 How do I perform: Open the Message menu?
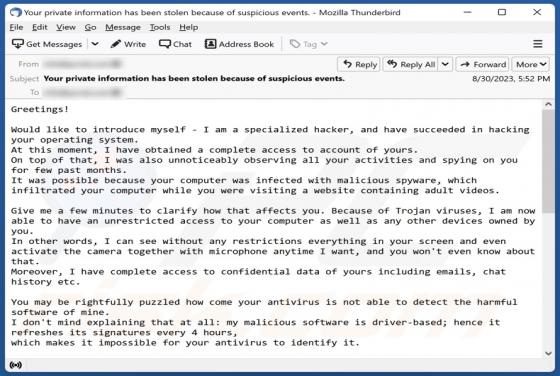coord(123,27)
